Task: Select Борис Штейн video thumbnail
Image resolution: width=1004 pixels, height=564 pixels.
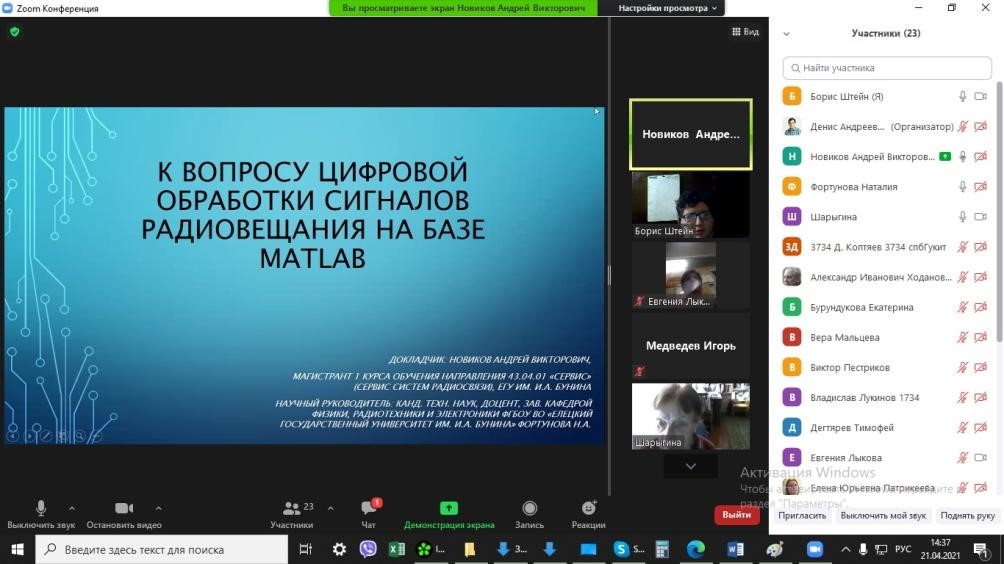Action: tap(690, 205)
